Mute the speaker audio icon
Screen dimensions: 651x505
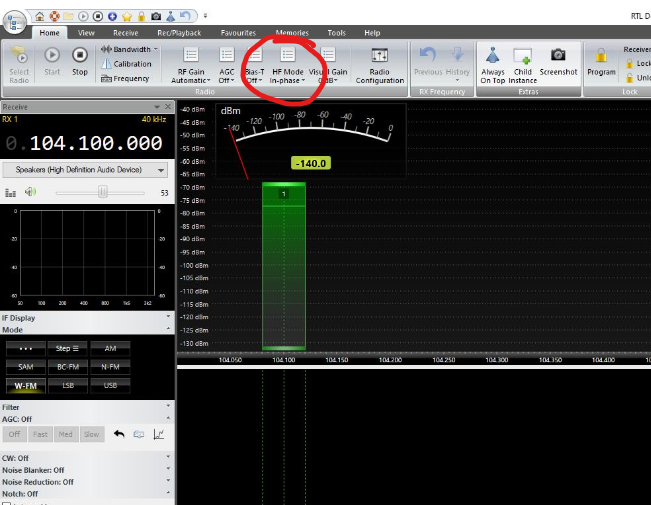click(30, 192)
